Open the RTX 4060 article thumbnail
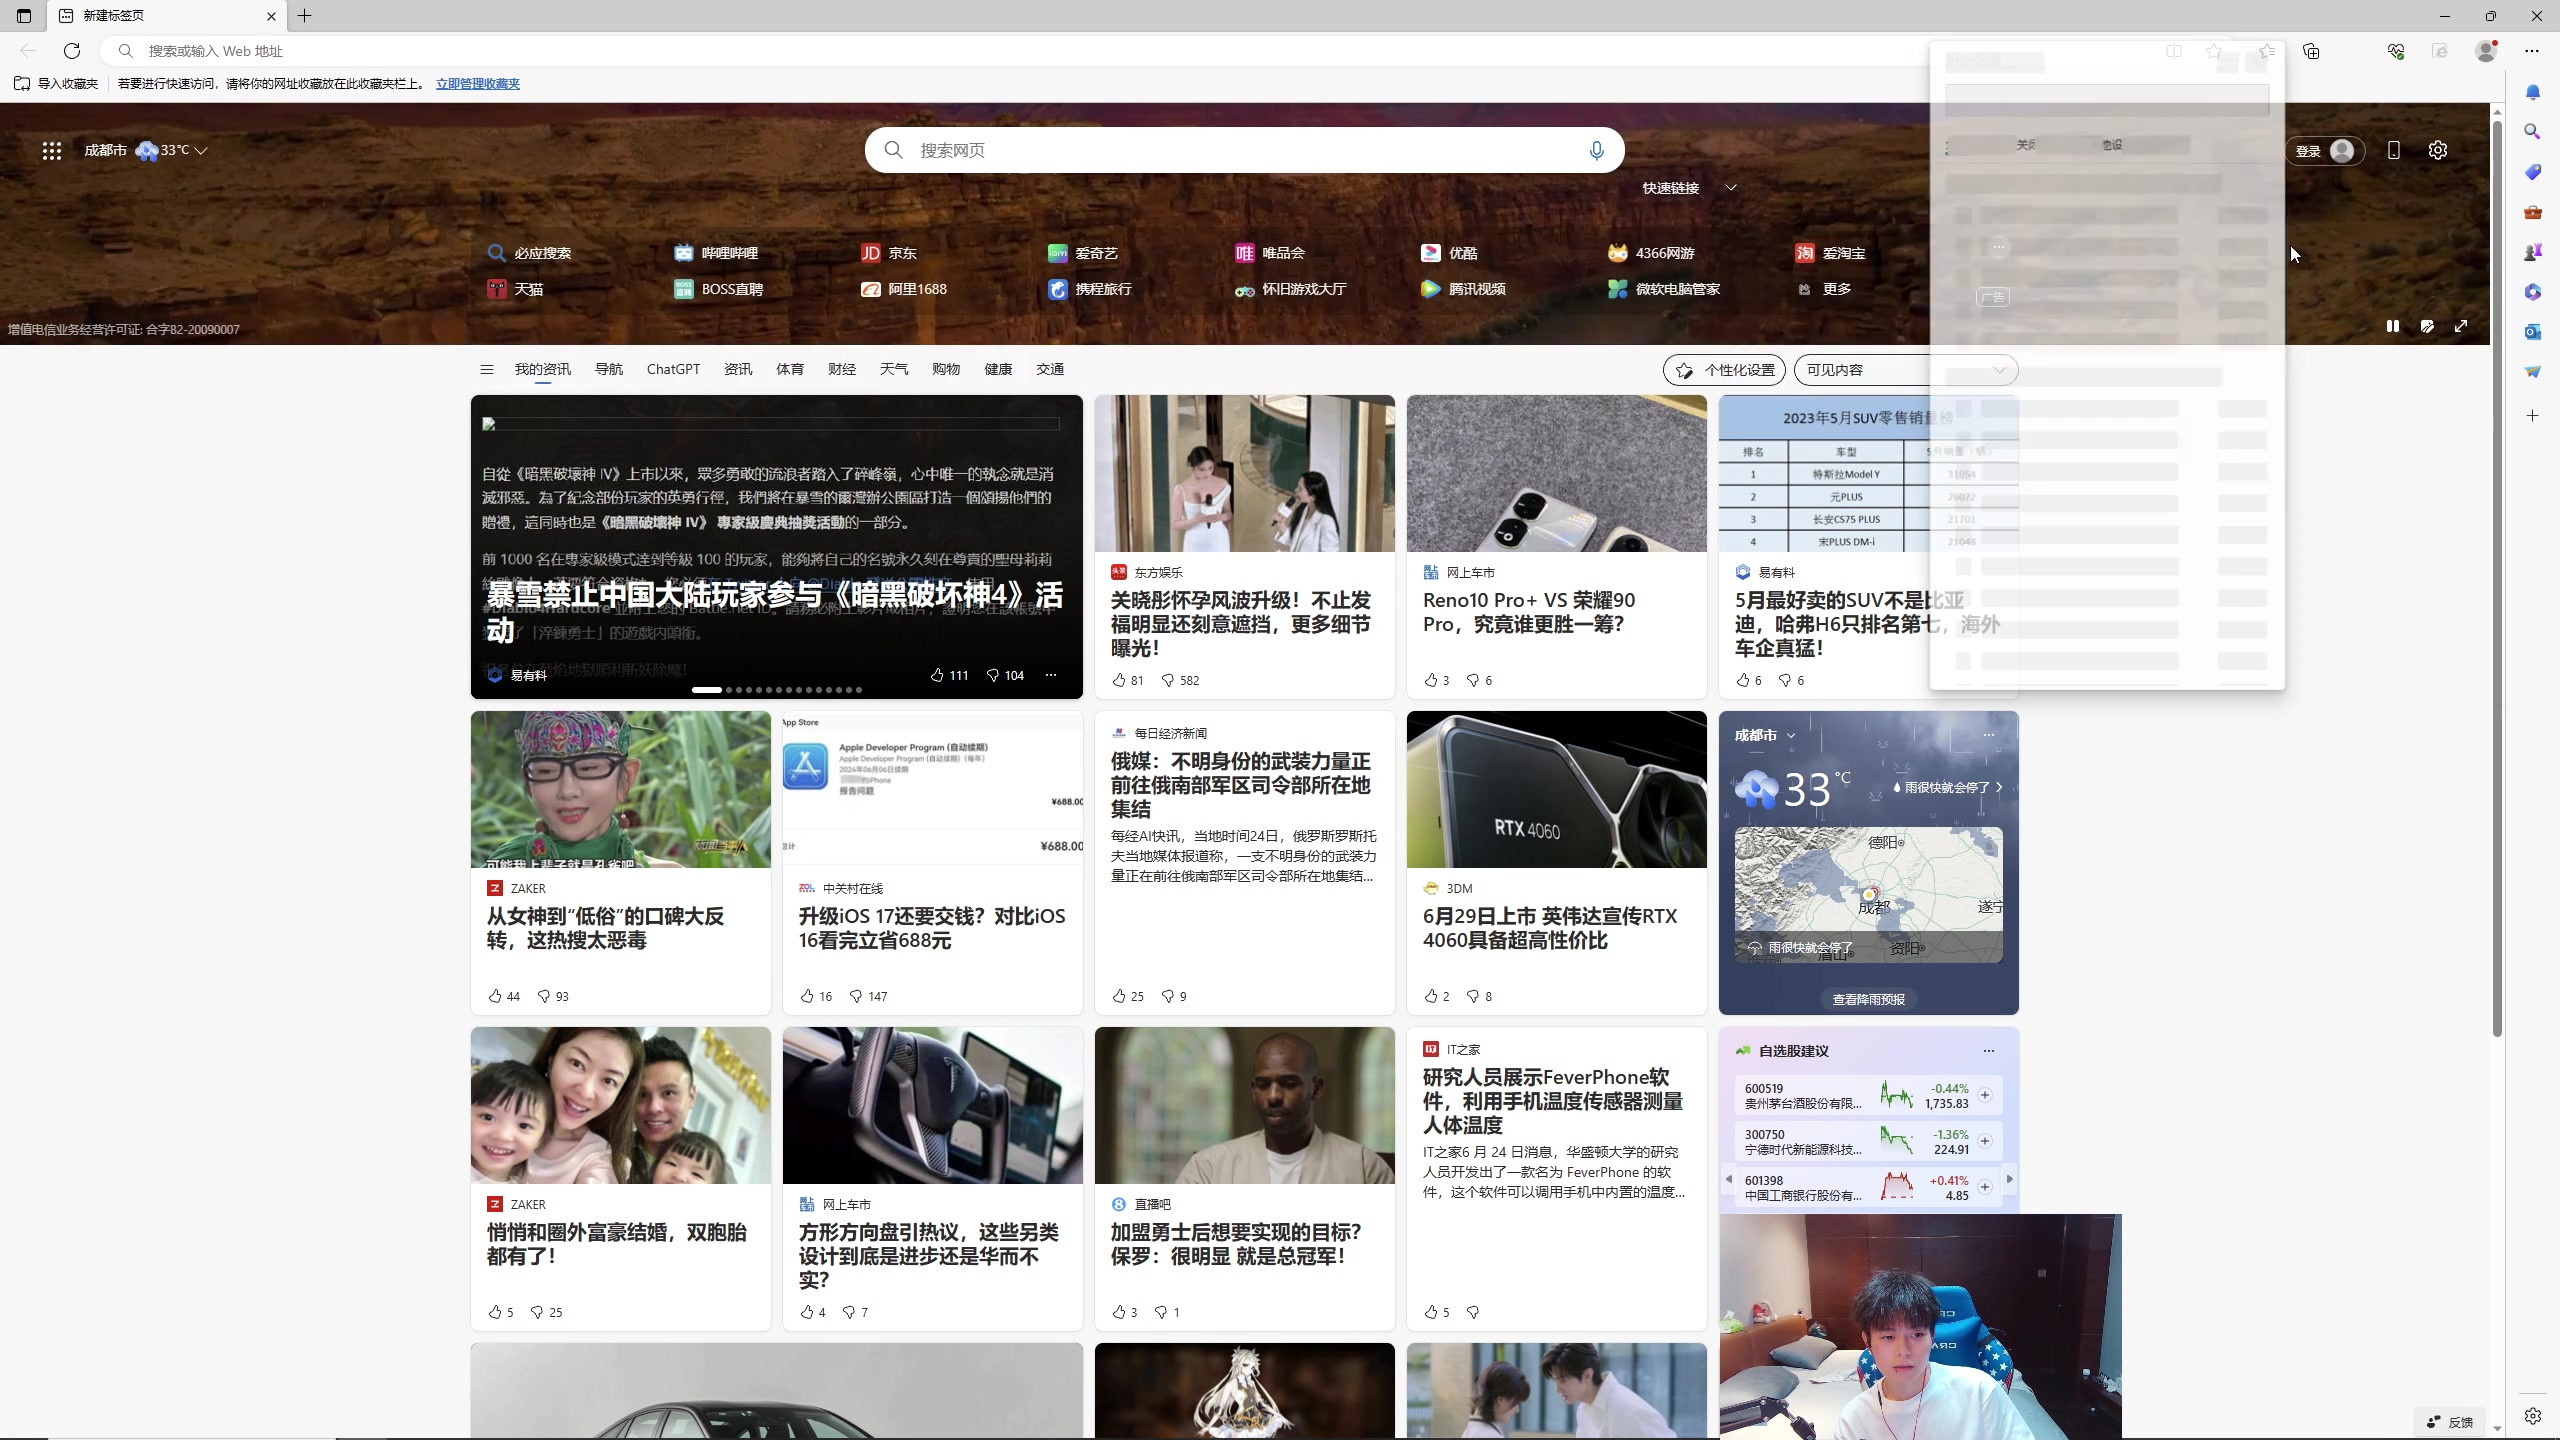This screenshot has width=2560, height=1440. point(1556,789)
